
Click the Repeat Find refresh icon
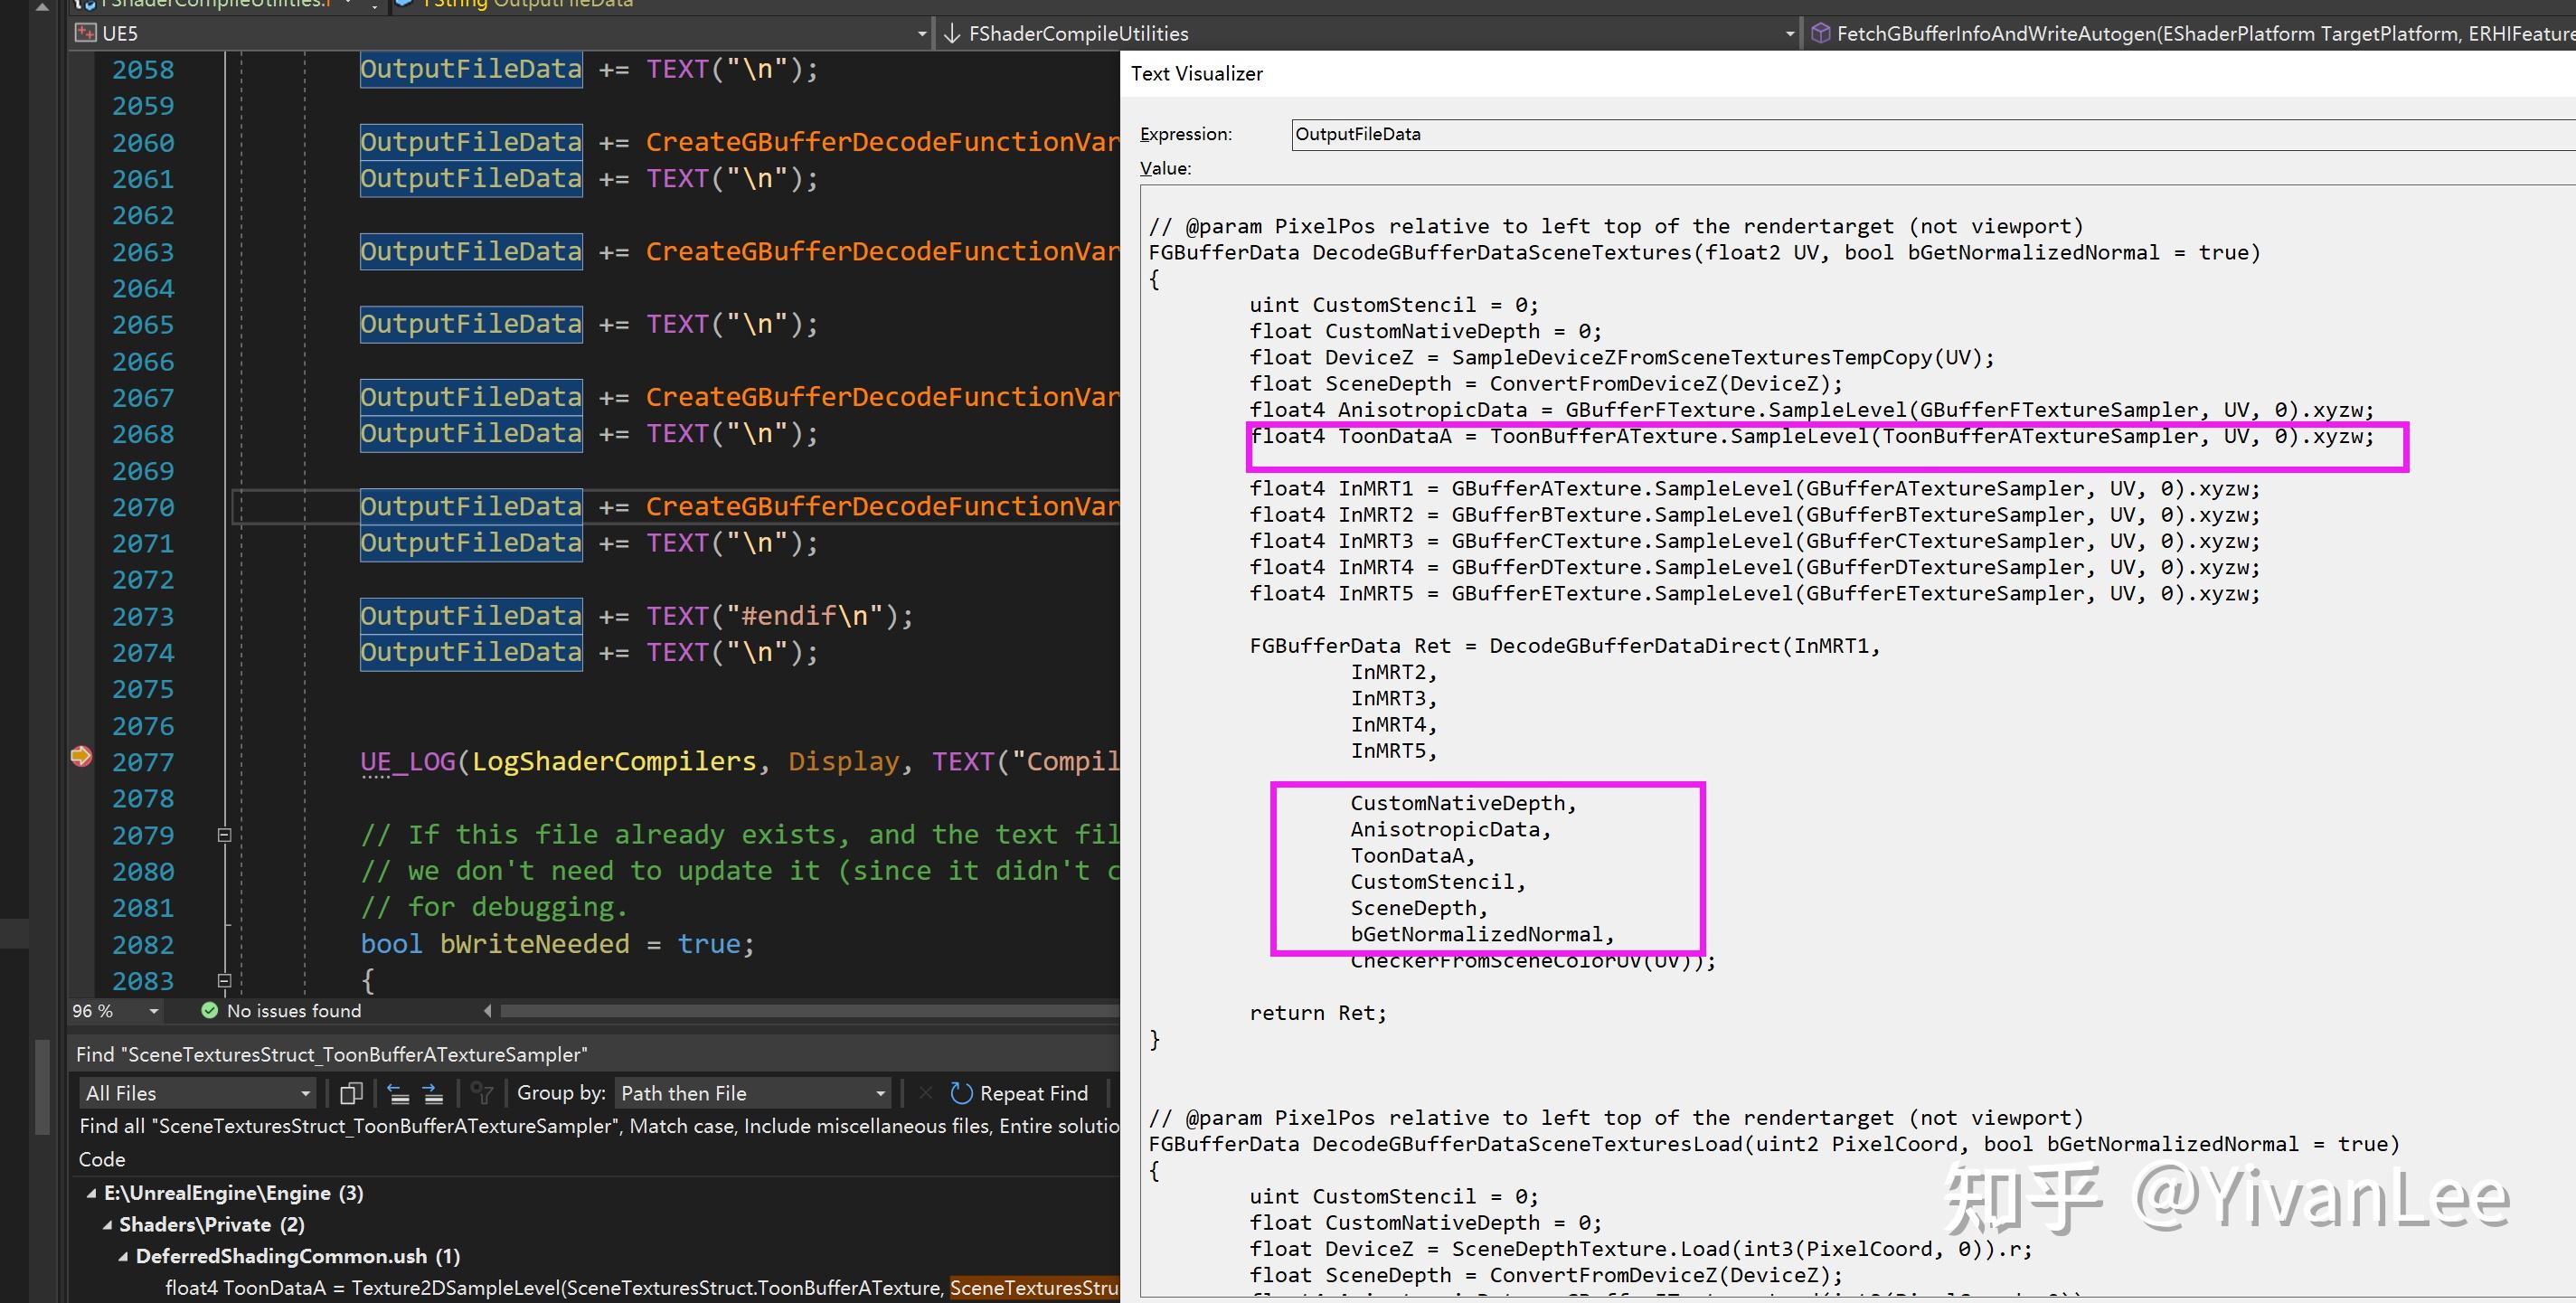961,1093
